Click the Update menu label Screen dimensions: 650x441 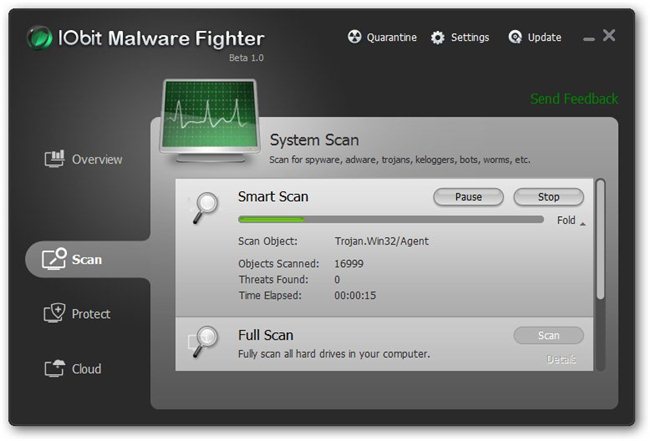pyautogui.click(x=544, y=37)
